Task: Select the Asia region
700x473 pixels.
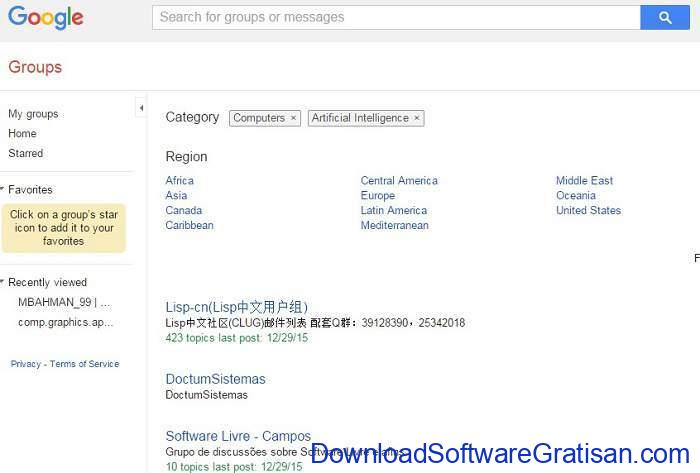Action: pos(176,195)
